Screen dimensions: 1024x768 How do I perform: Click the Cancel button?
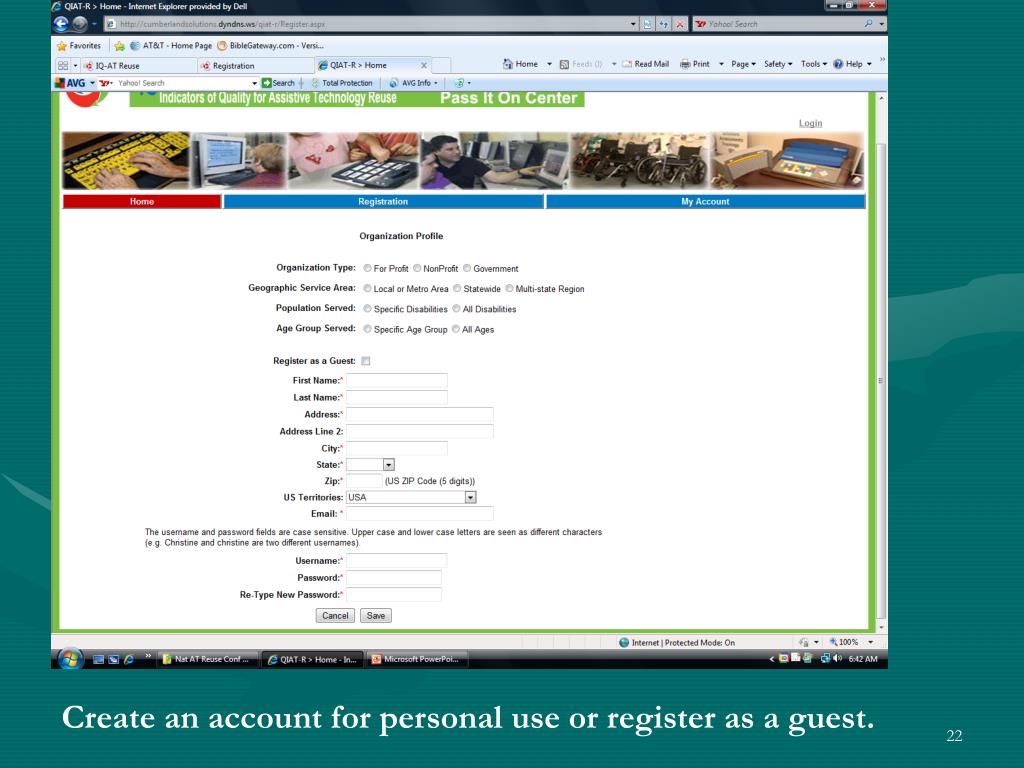coord(335,616)
